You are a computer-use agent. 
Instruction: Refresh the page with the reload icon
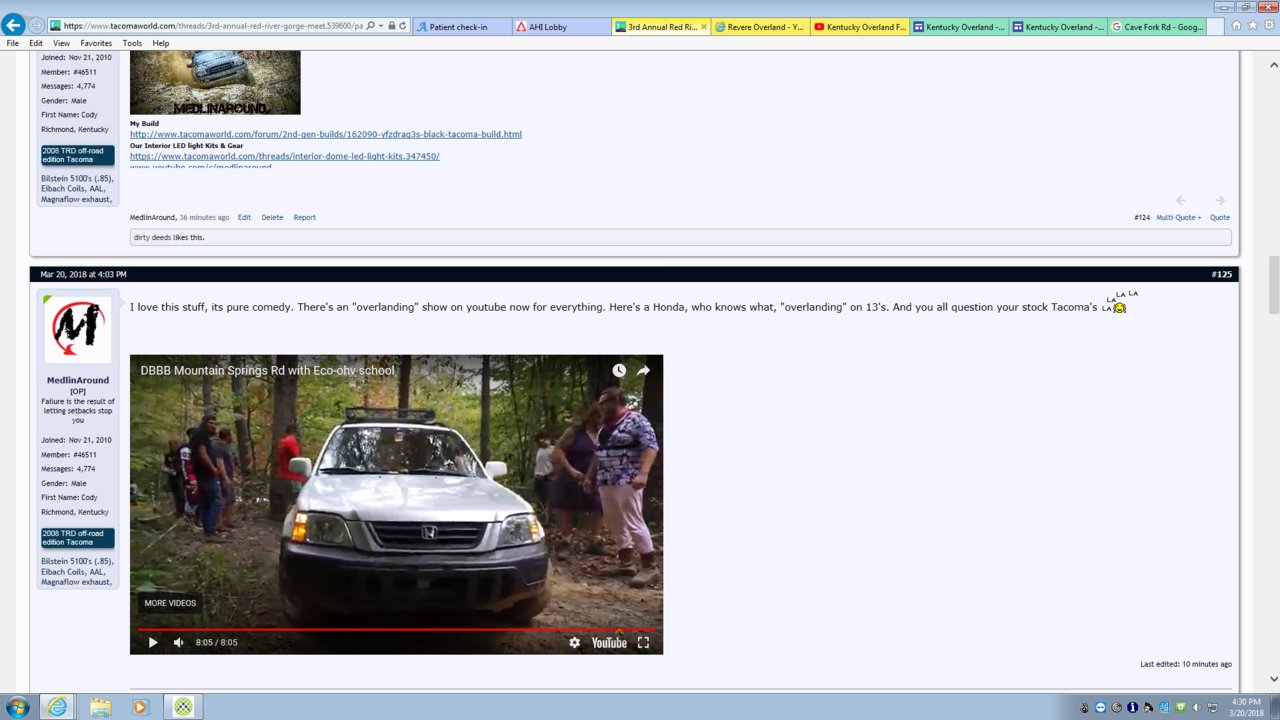coord(403,26)
